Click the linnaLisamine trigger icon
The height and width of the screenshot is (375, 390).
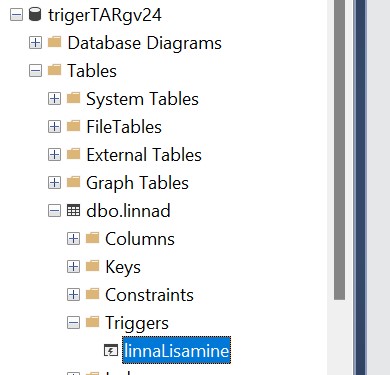tap(111, 351)
